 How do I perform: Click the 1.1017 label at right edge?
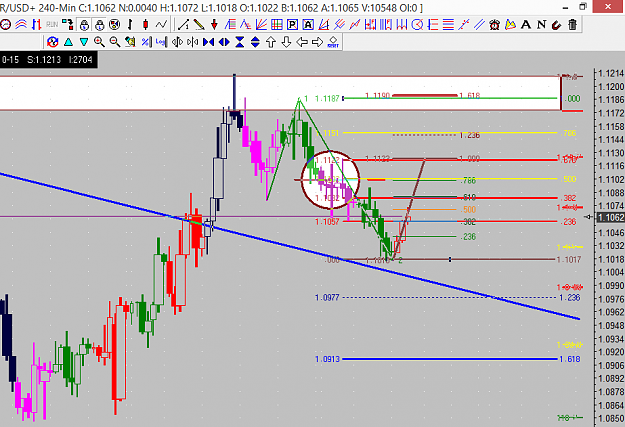[x=569, y=260]
